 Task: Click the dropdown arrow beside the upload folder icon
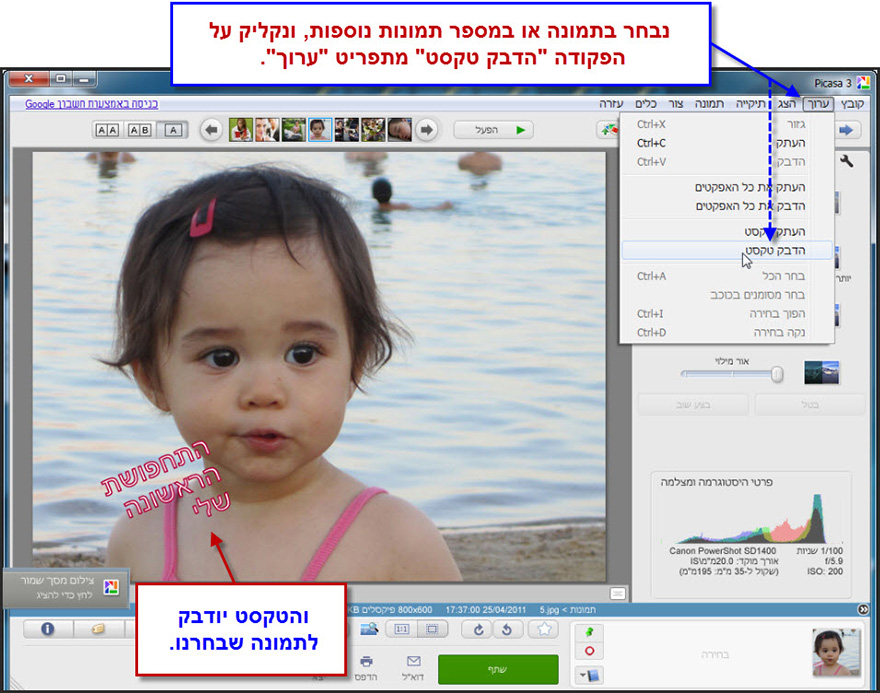pos(580,673)
